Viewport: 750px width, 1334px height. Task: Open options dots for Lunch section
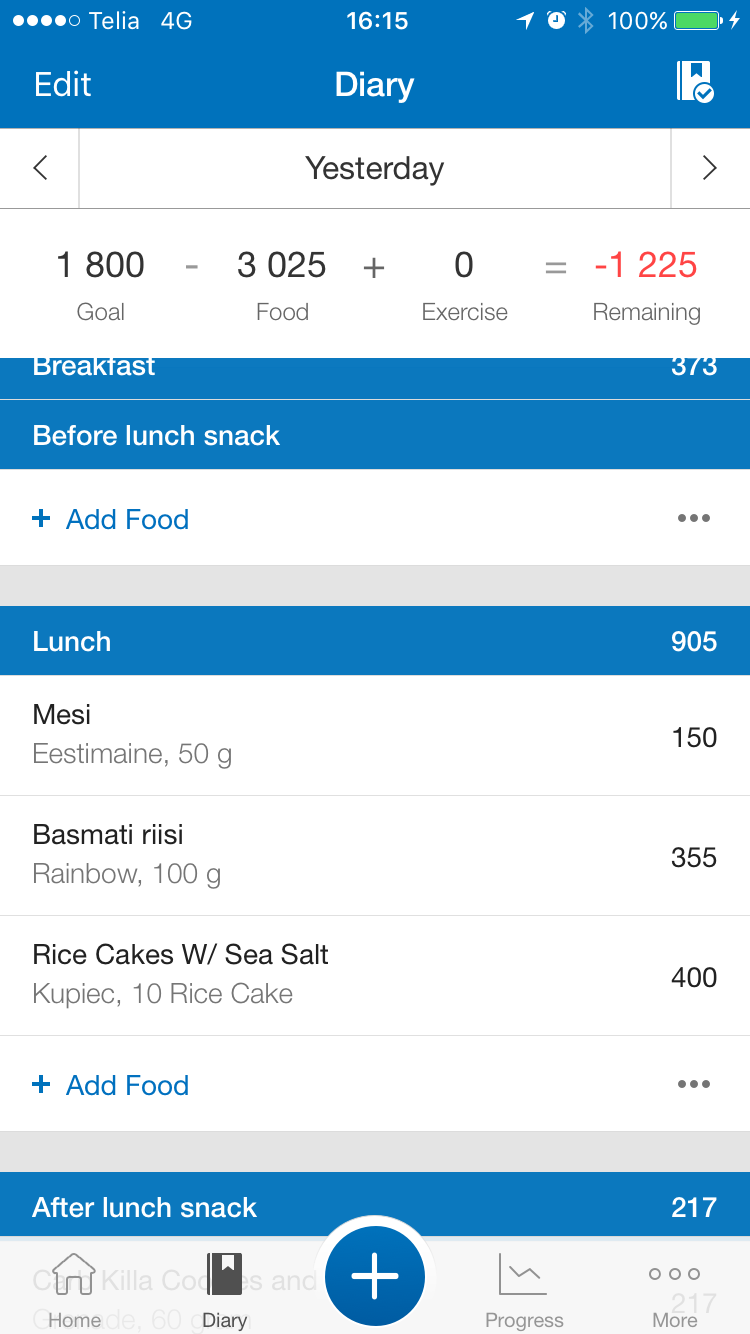coord(693,1084)
